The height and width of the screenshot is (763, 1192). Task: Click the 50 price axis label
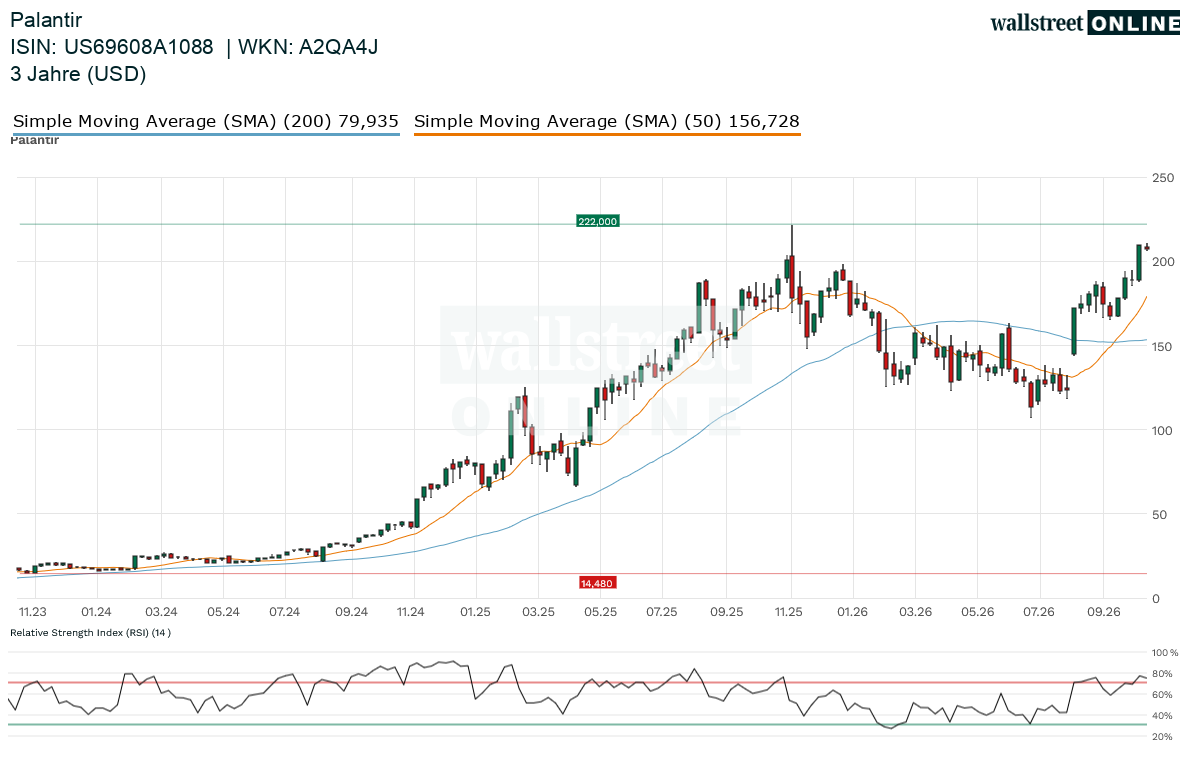[x=1159, y=514]
